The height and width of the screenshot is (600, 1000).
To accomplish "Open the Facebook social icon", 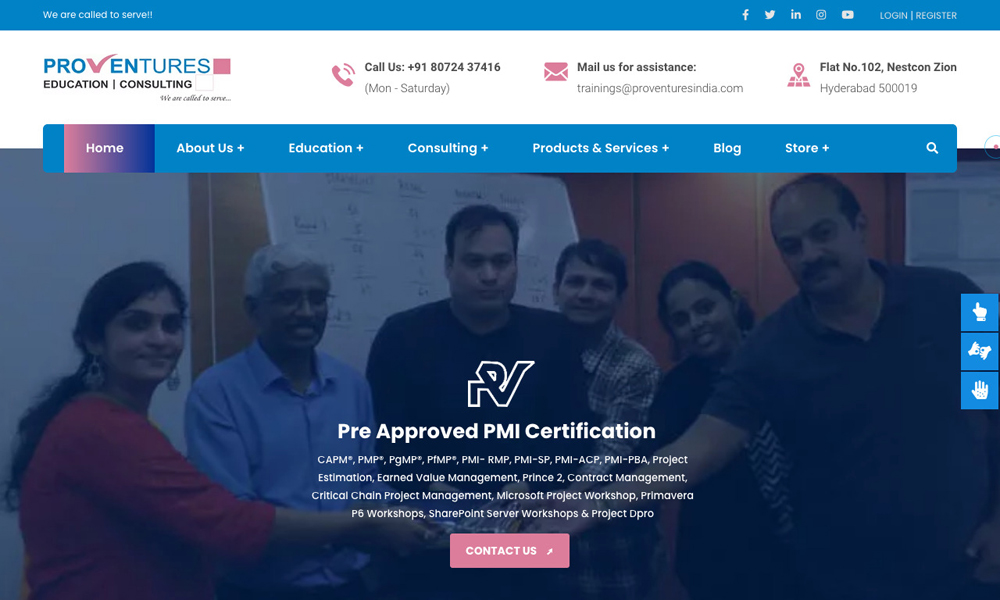I will pos(745,15).
